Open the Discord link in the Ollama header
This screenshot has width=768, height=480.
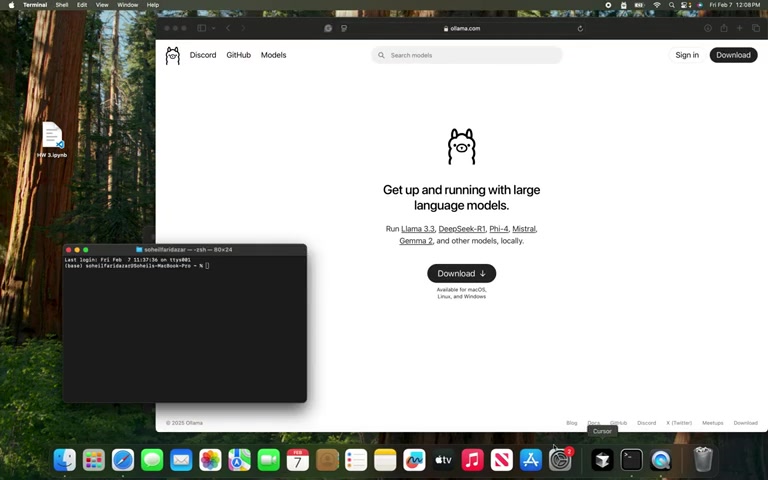[203, 55]
